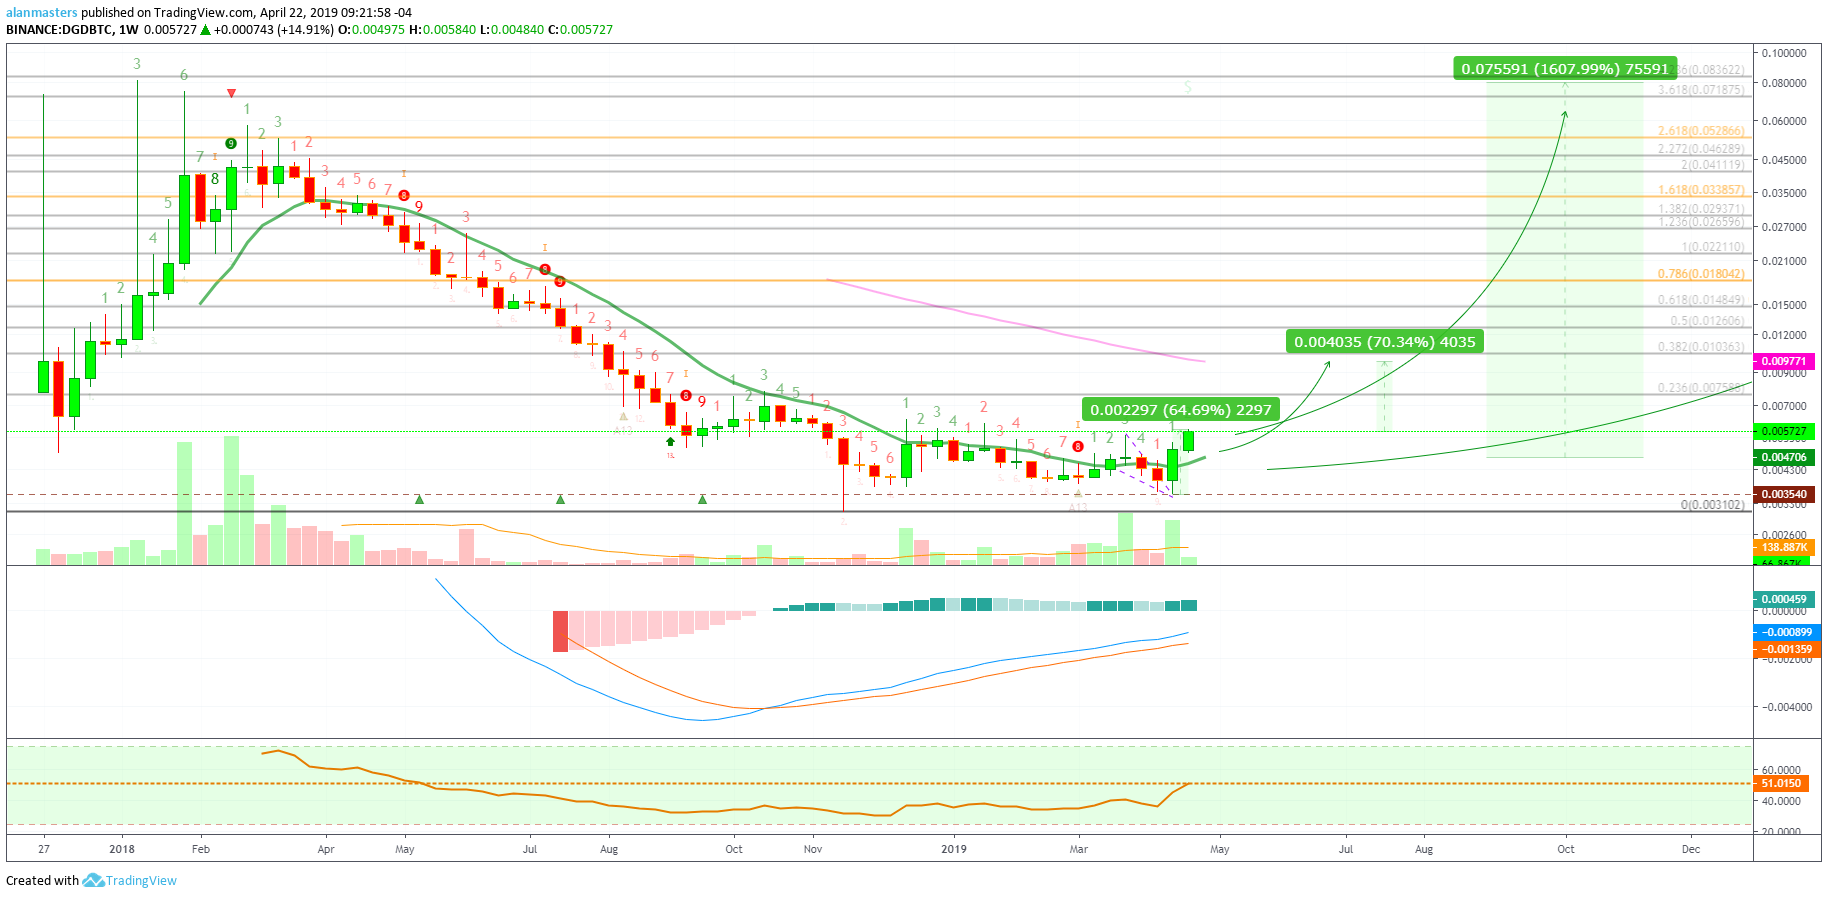
Task: Click the 0.002297 (64.69%) measurement label
Action: point(1181,409)
